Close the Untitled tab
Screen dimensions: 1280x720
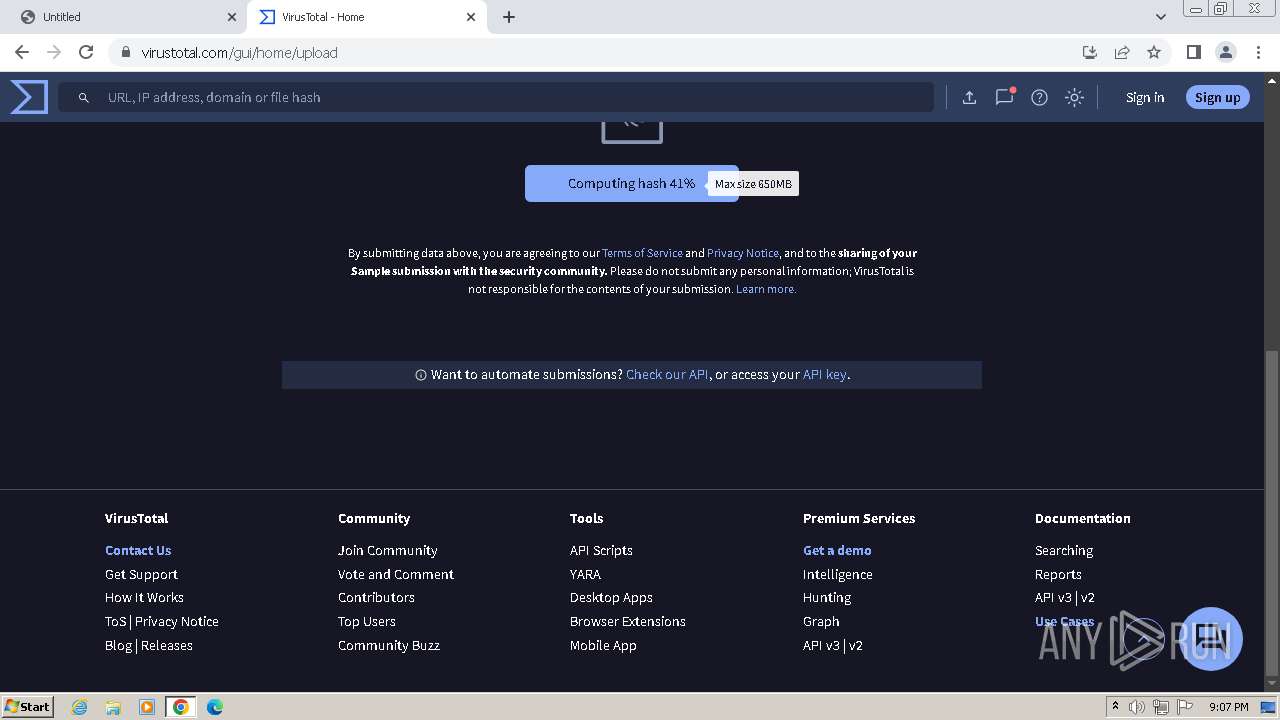[231, 17]
